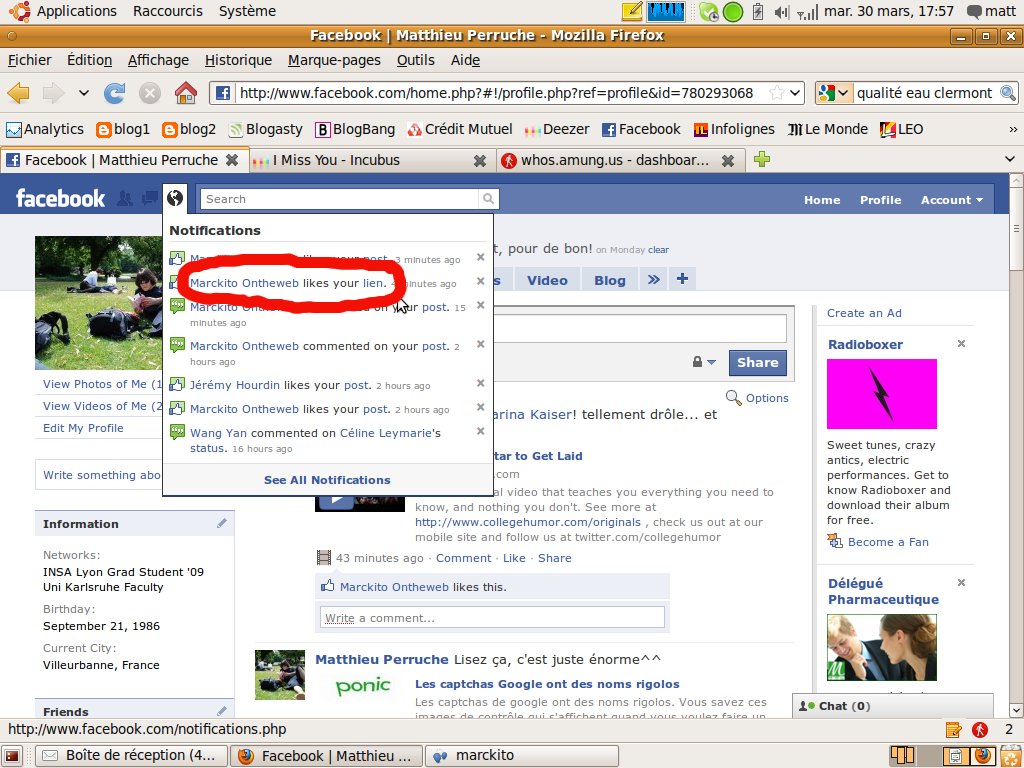Open the Facebook friend requests icon

pyautogui.click(x=124, y=199)
